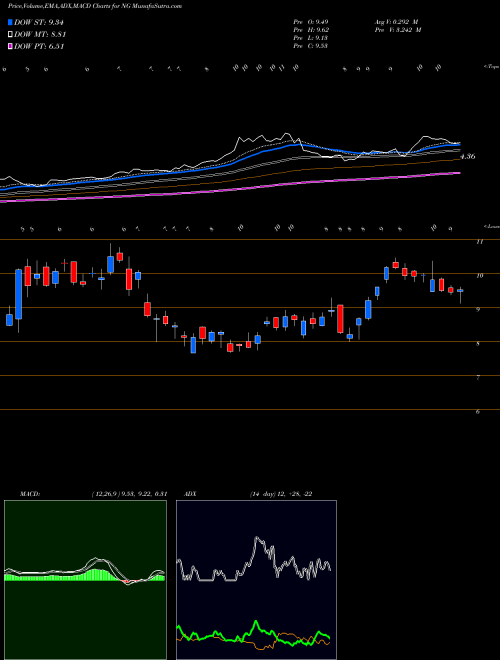Select the 'DOW ST: 9.34' legend text
The width and height of the screenshot is (500, 660).
pyautogui.click(x=39, y=23)
